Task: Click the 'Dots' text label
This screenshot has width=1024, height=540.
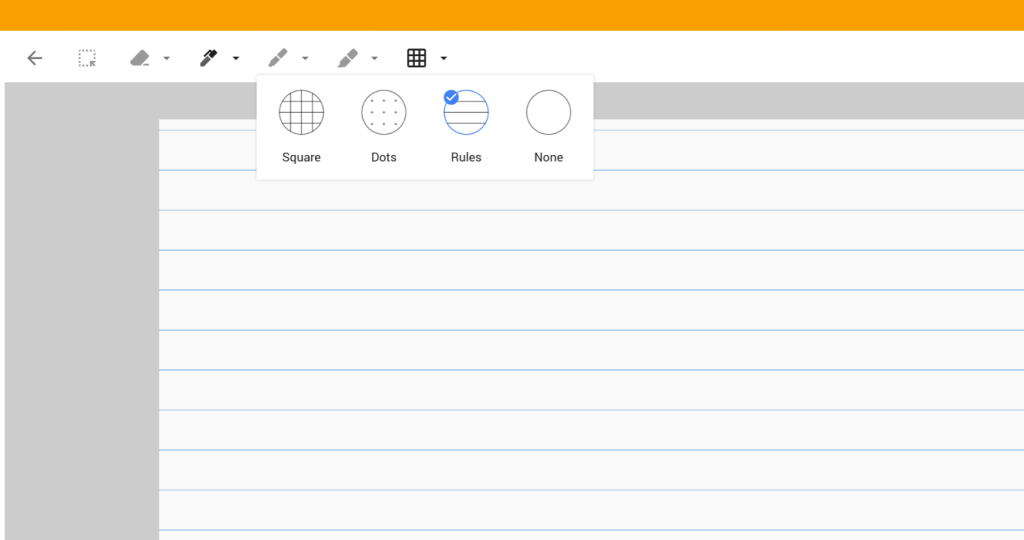Action: [384, 157]
